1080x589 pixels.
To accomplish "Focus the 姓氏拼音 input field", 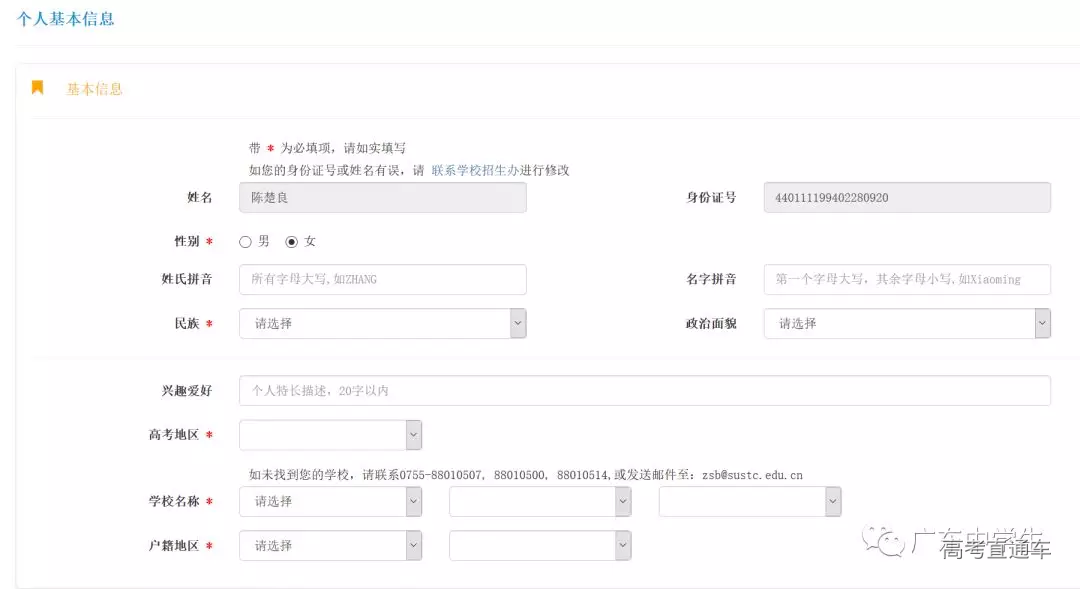I will (382, 280).
